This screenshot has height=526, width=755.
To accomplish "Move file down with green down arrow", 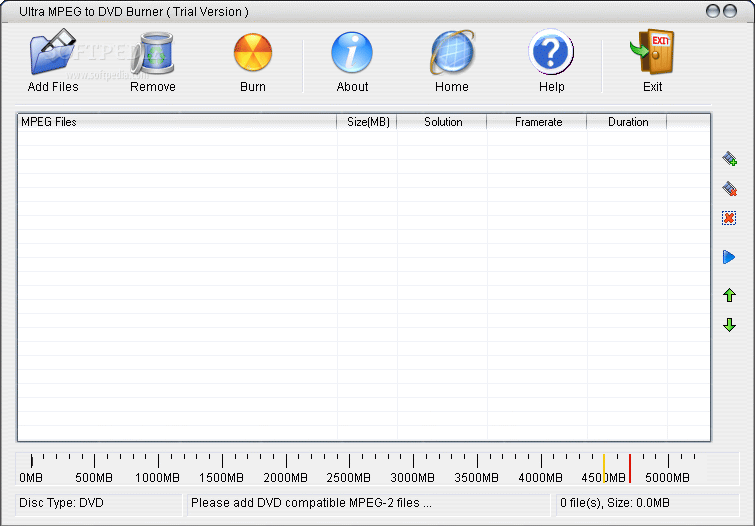I will point(729,325).
